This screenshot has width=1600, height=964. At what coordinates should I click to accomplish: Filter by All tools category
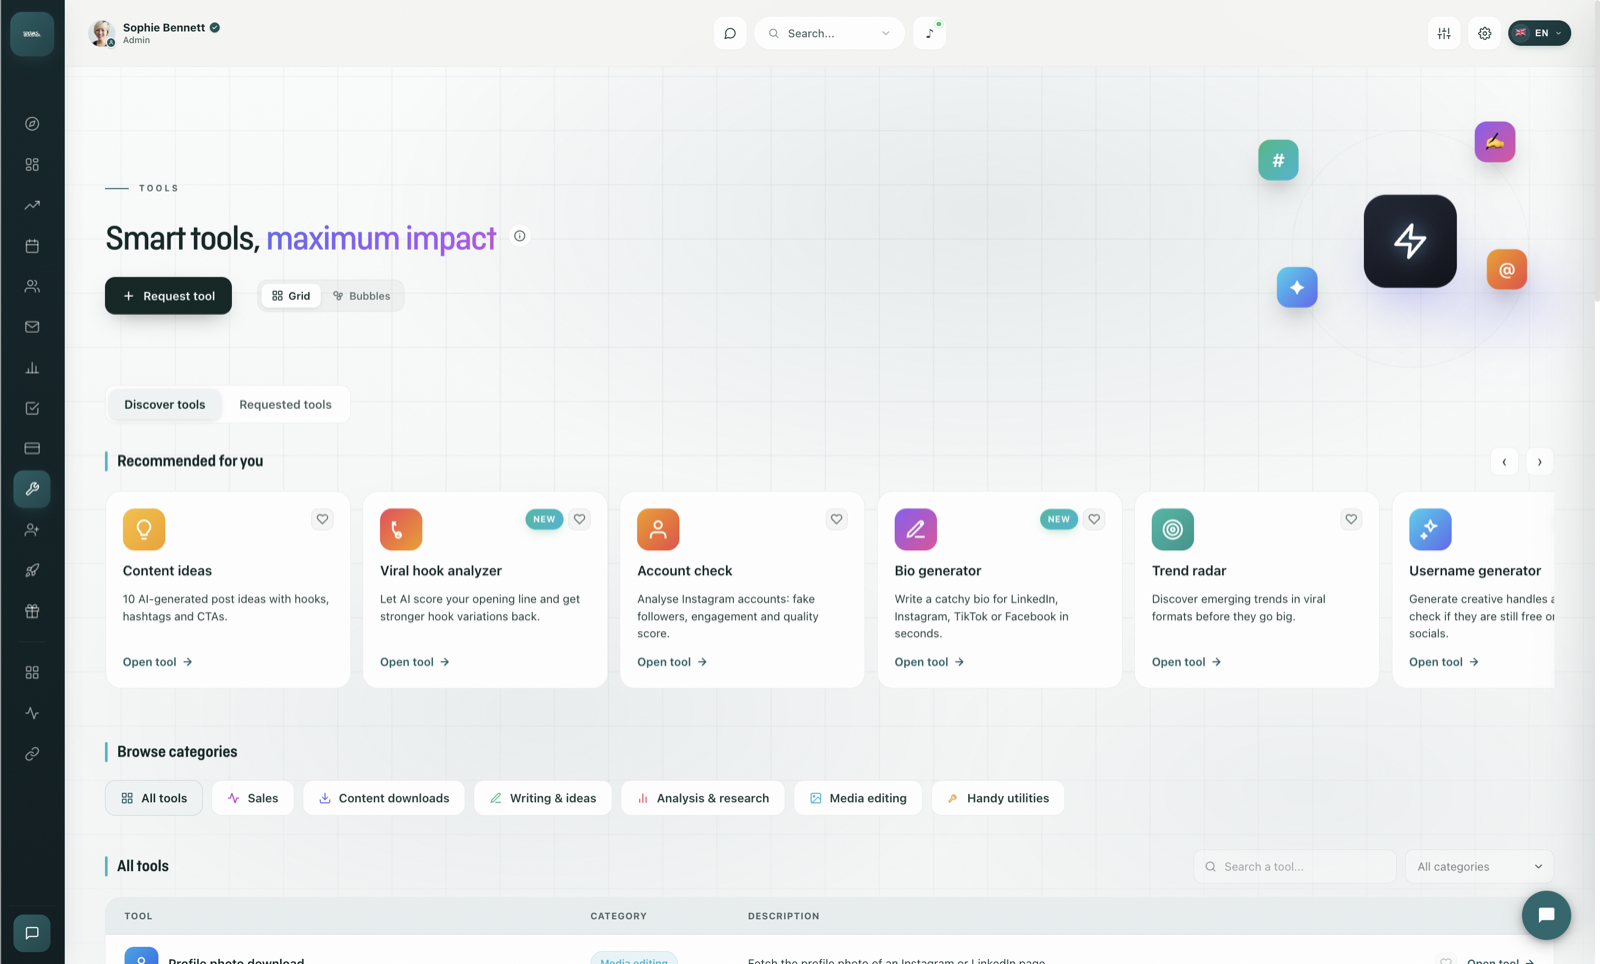click(x=154, y=798)
